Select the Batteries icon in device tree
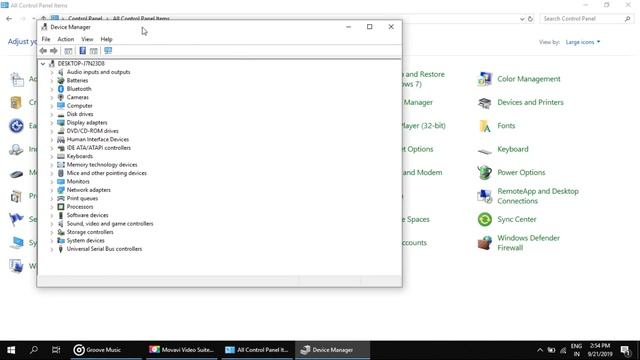 coord(61,80)
